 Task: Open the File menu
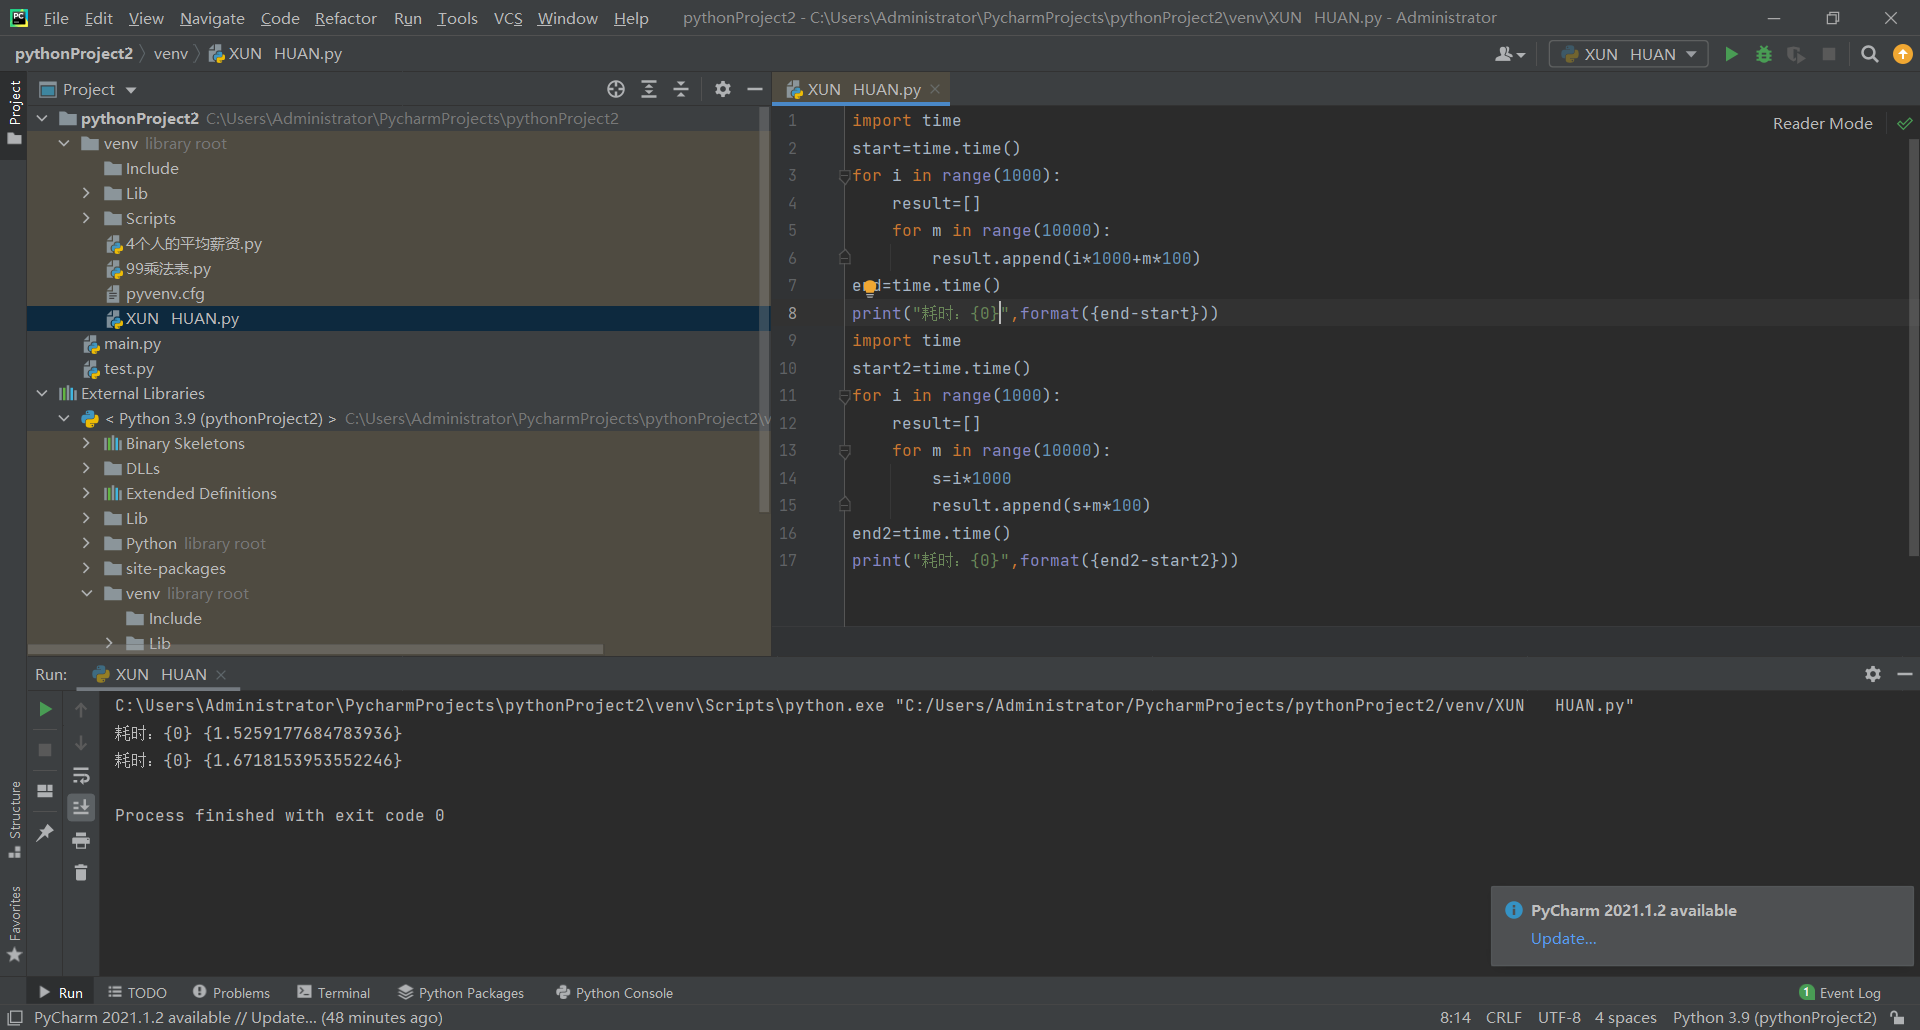click(x=56, y=18)
